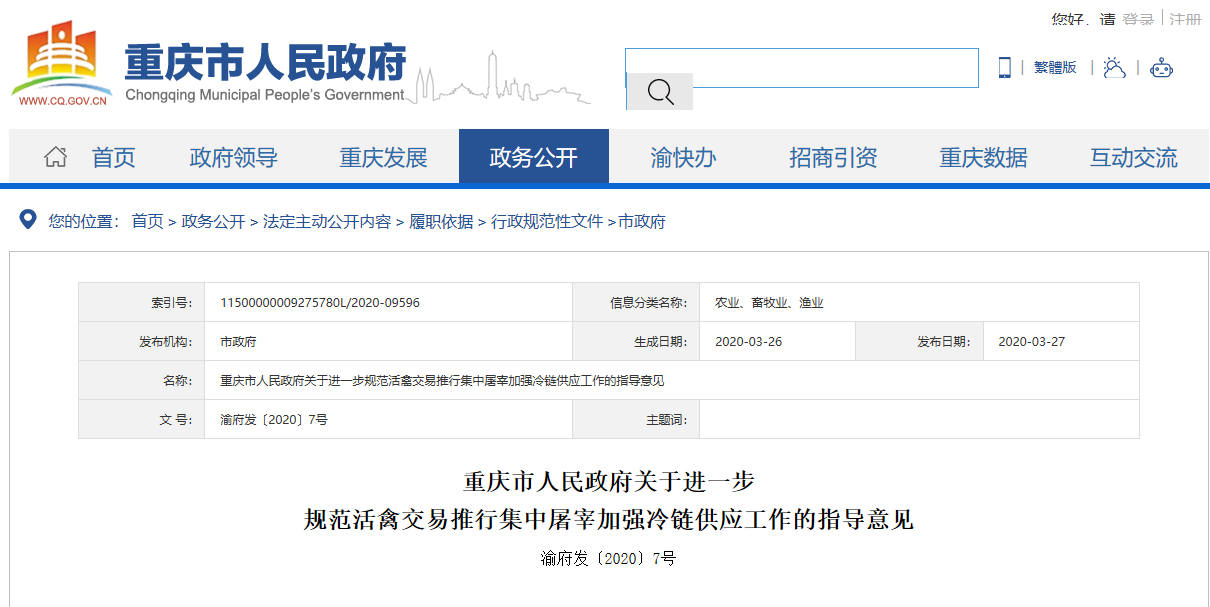
Task: Click the document name in the 名称 row
Action: click(x=442, y=380)
